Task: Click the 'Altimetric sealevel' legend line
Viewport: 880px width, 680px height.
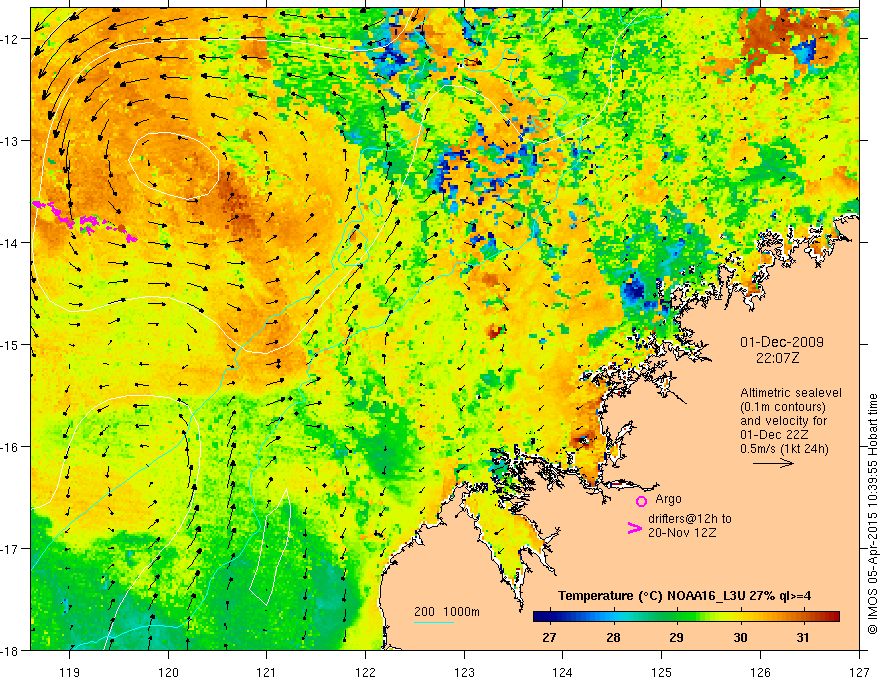Action: (x=791, y=393)
